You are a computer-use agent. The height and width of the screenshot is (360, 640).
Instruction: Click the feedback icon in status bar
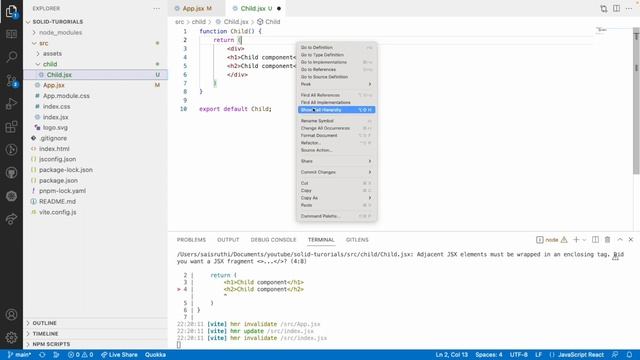point(615,355)
